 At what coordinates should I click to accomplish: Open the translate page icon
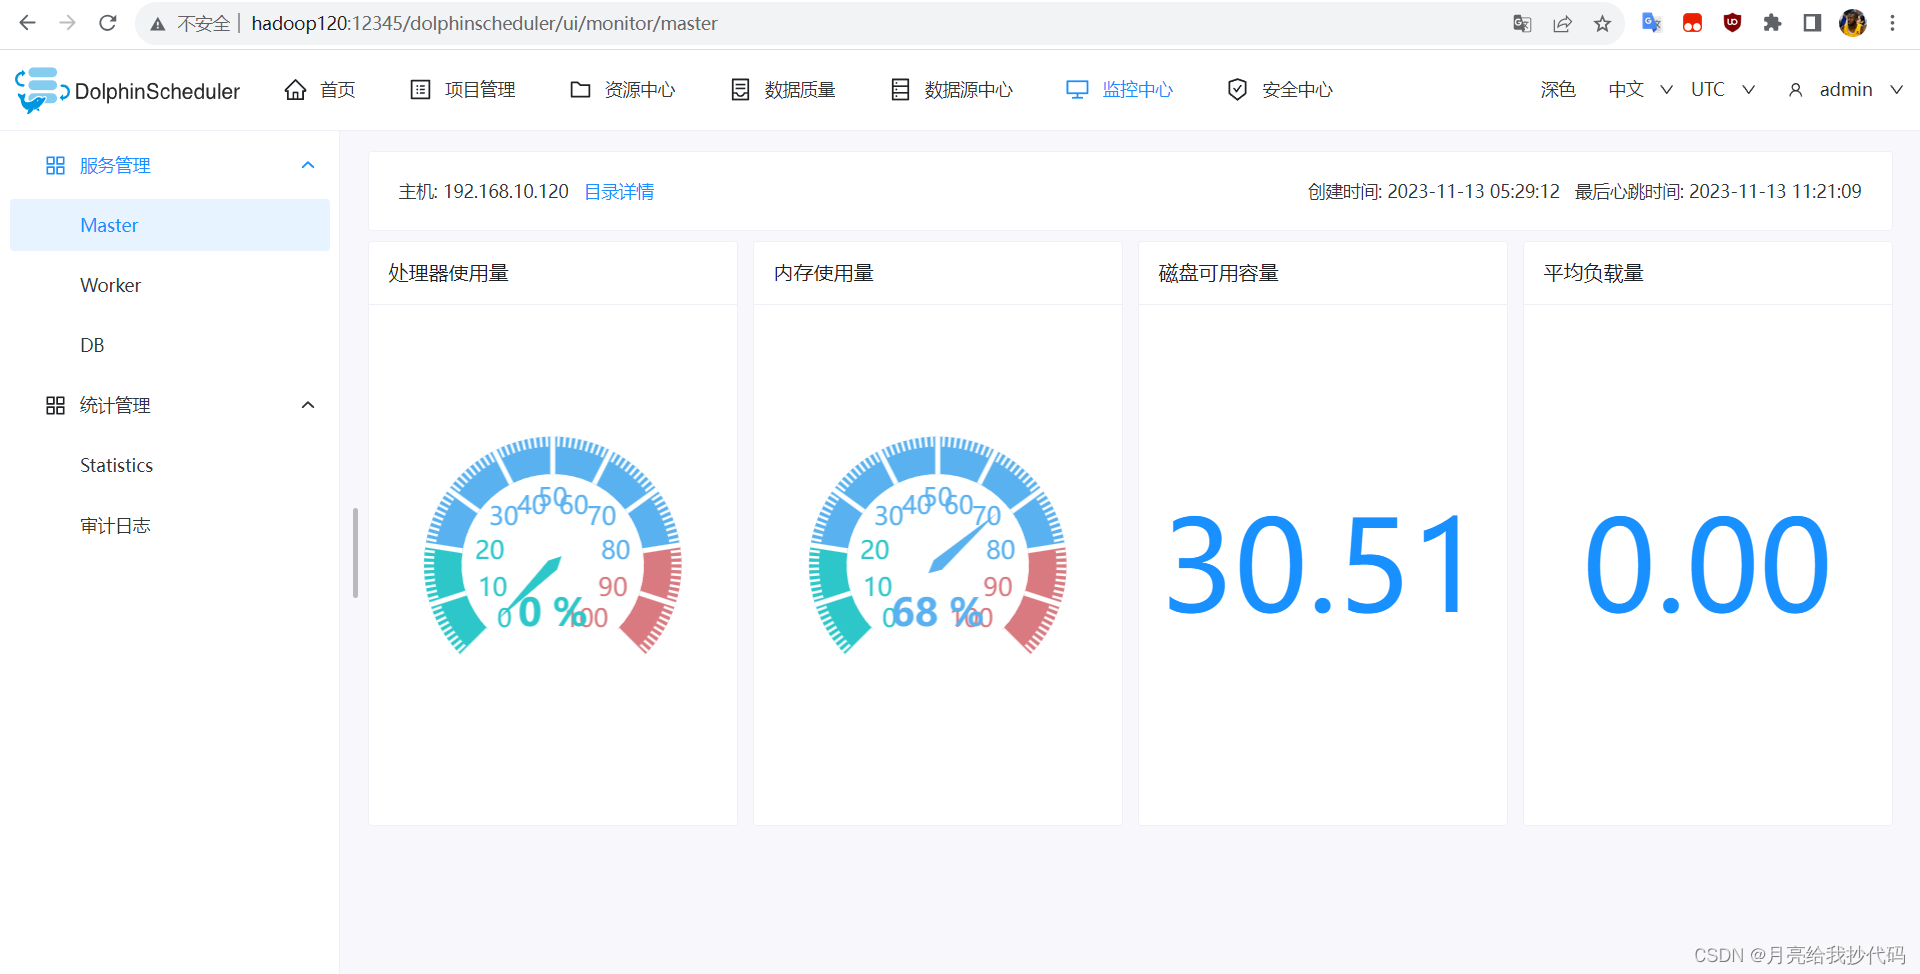(1522, 23)
